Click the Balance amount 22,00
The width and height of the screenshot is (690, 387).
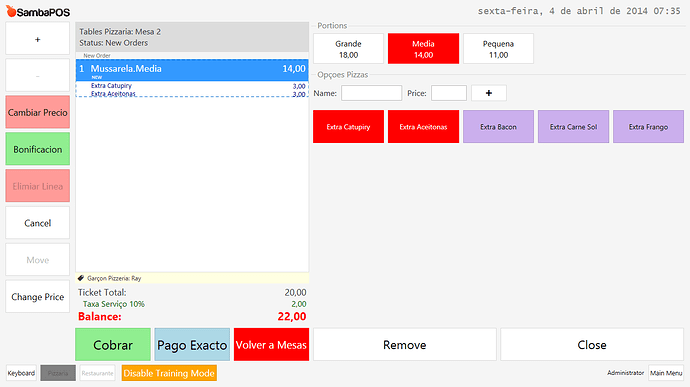pos(292,317)
